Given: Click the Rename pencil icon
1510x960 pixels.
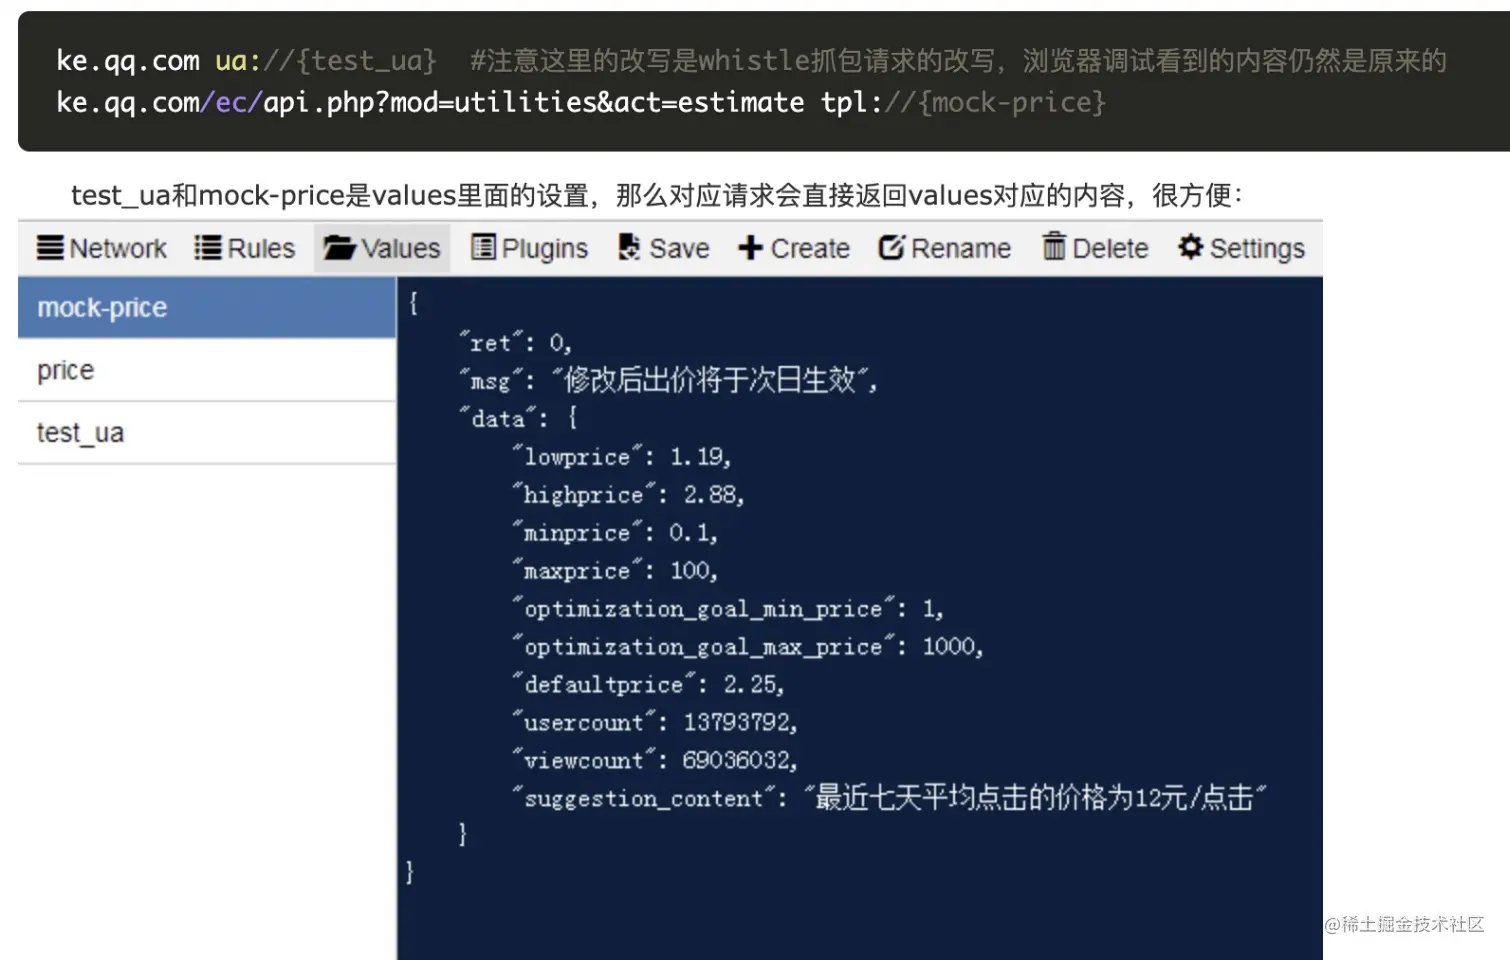Looking at the screenshot, I should 891,247.
